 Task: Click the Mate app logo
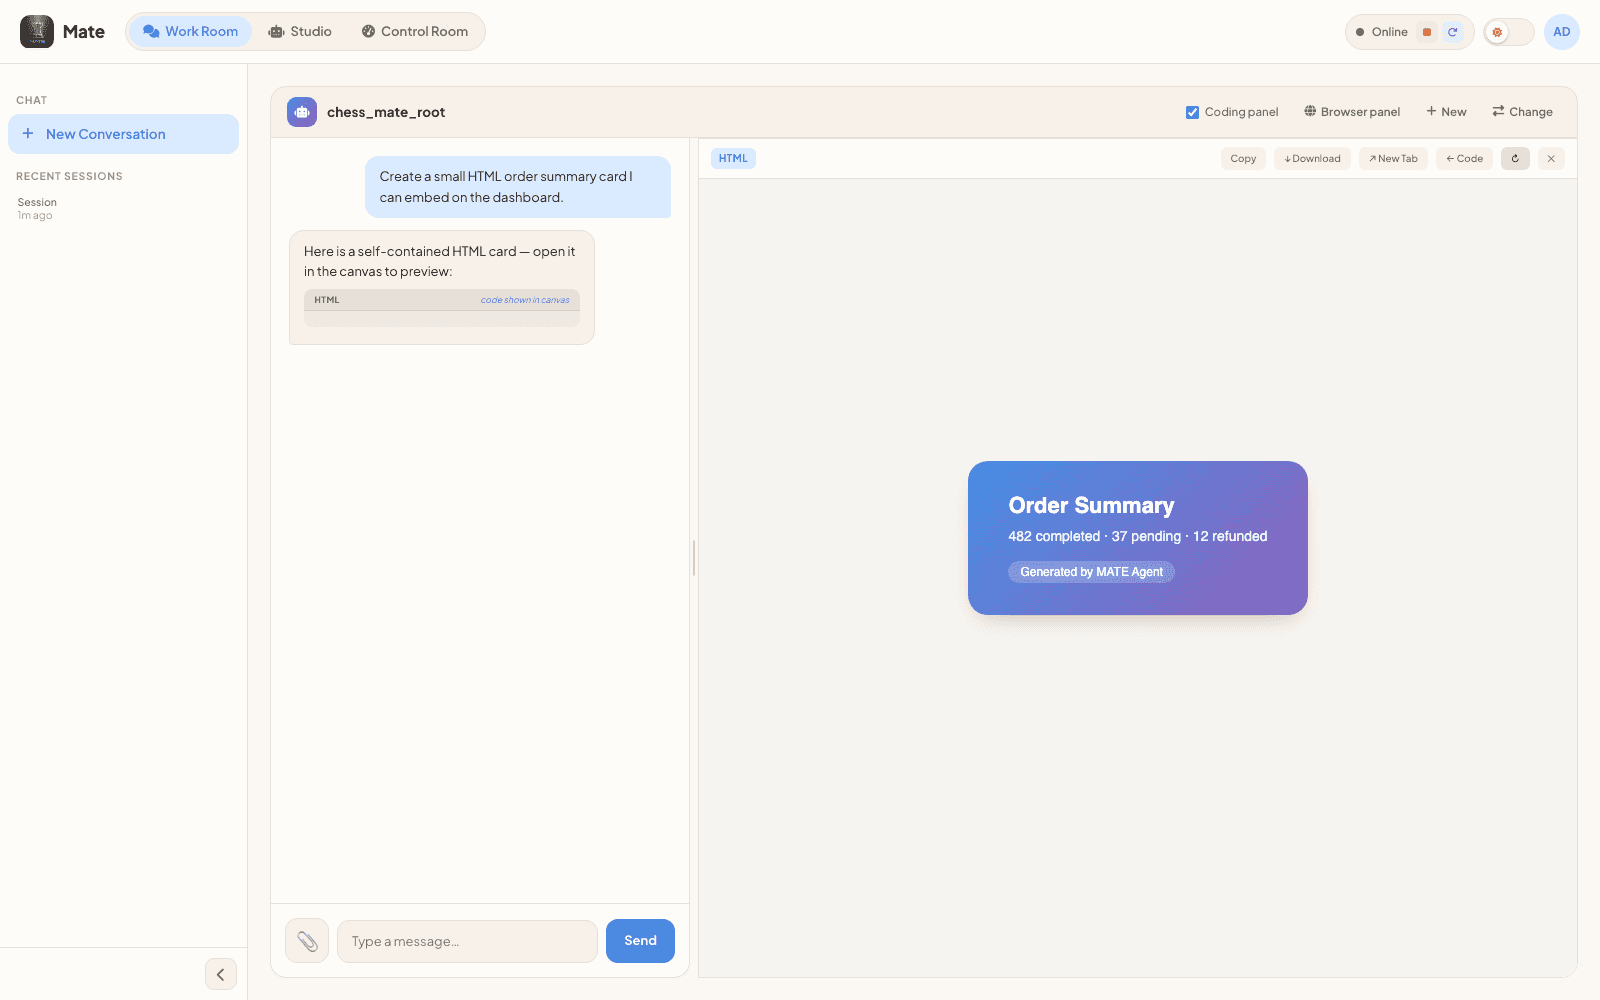tap(37, 32)
